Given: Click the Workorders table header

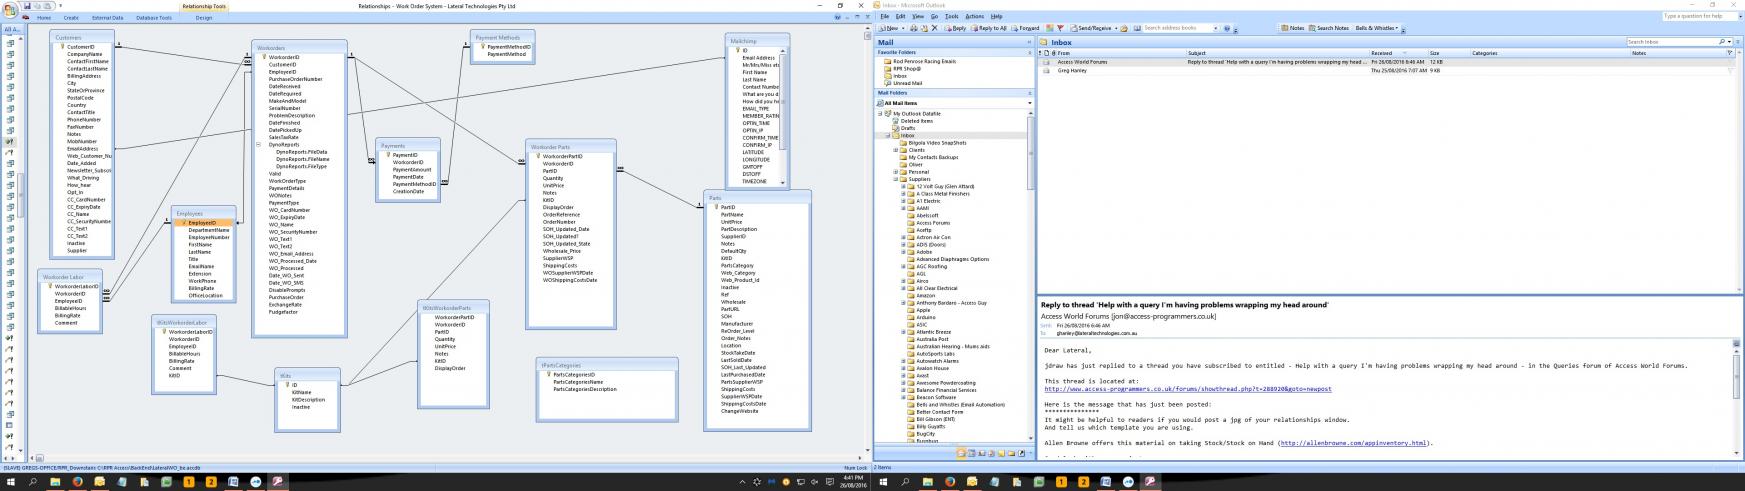Looking at the screenshot, I should 299,47.
